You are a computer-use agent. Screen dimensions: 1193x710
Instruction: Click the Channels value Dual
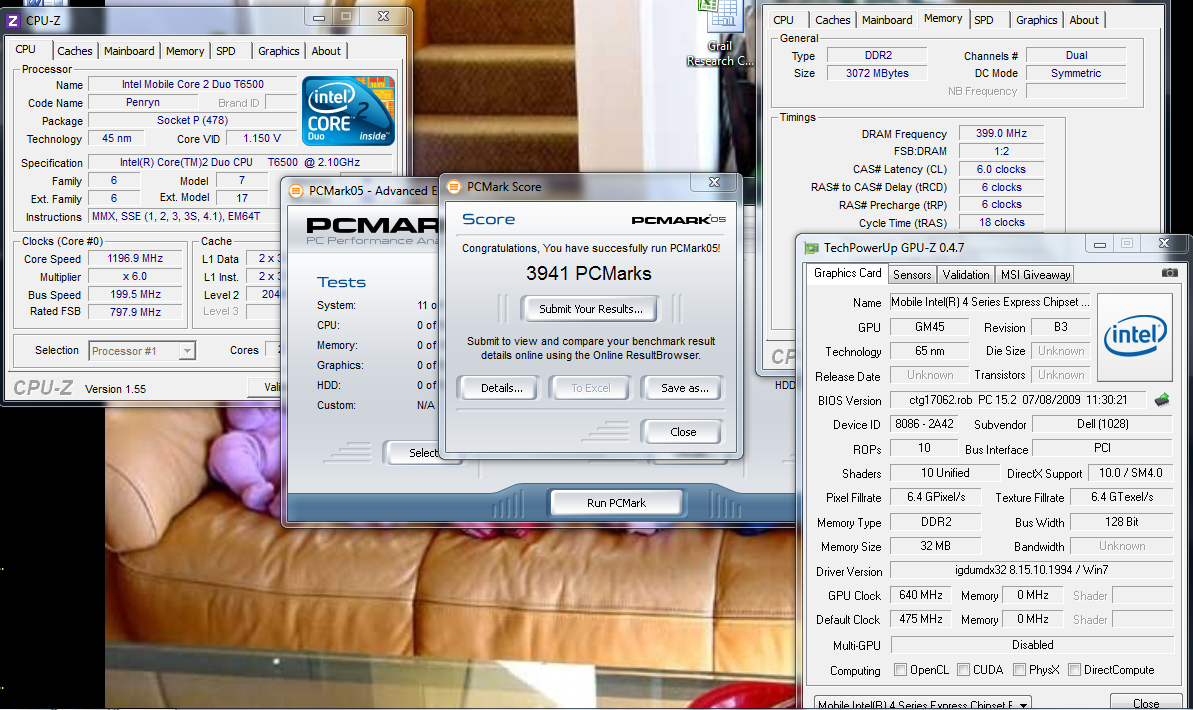coord(1076,55)
